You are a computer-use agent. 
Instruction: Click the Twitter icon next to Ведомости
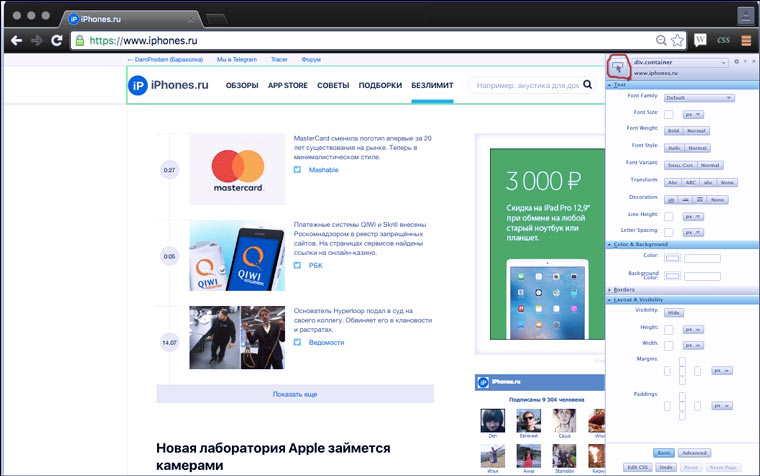[297, 342]
